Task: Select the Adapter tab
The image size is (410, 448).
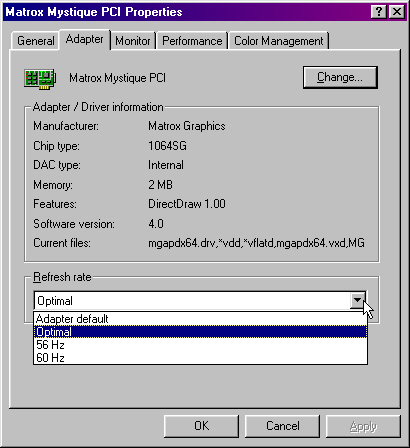Action: tap(85, 39)
